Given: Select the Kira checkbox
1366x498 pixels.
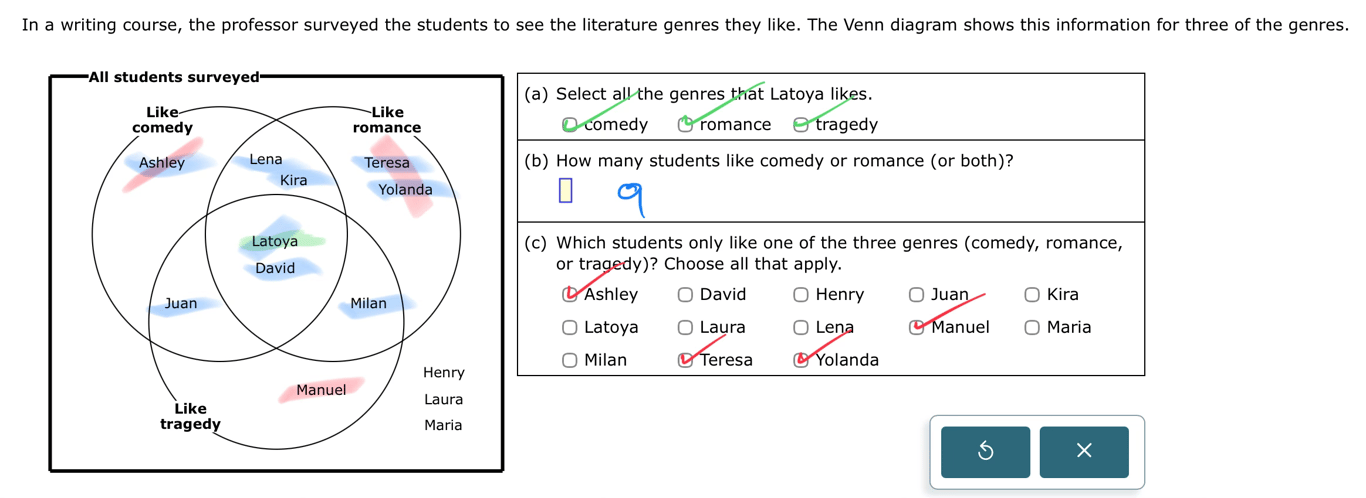Looking at the screenshot, I should tap(1032, 295).
